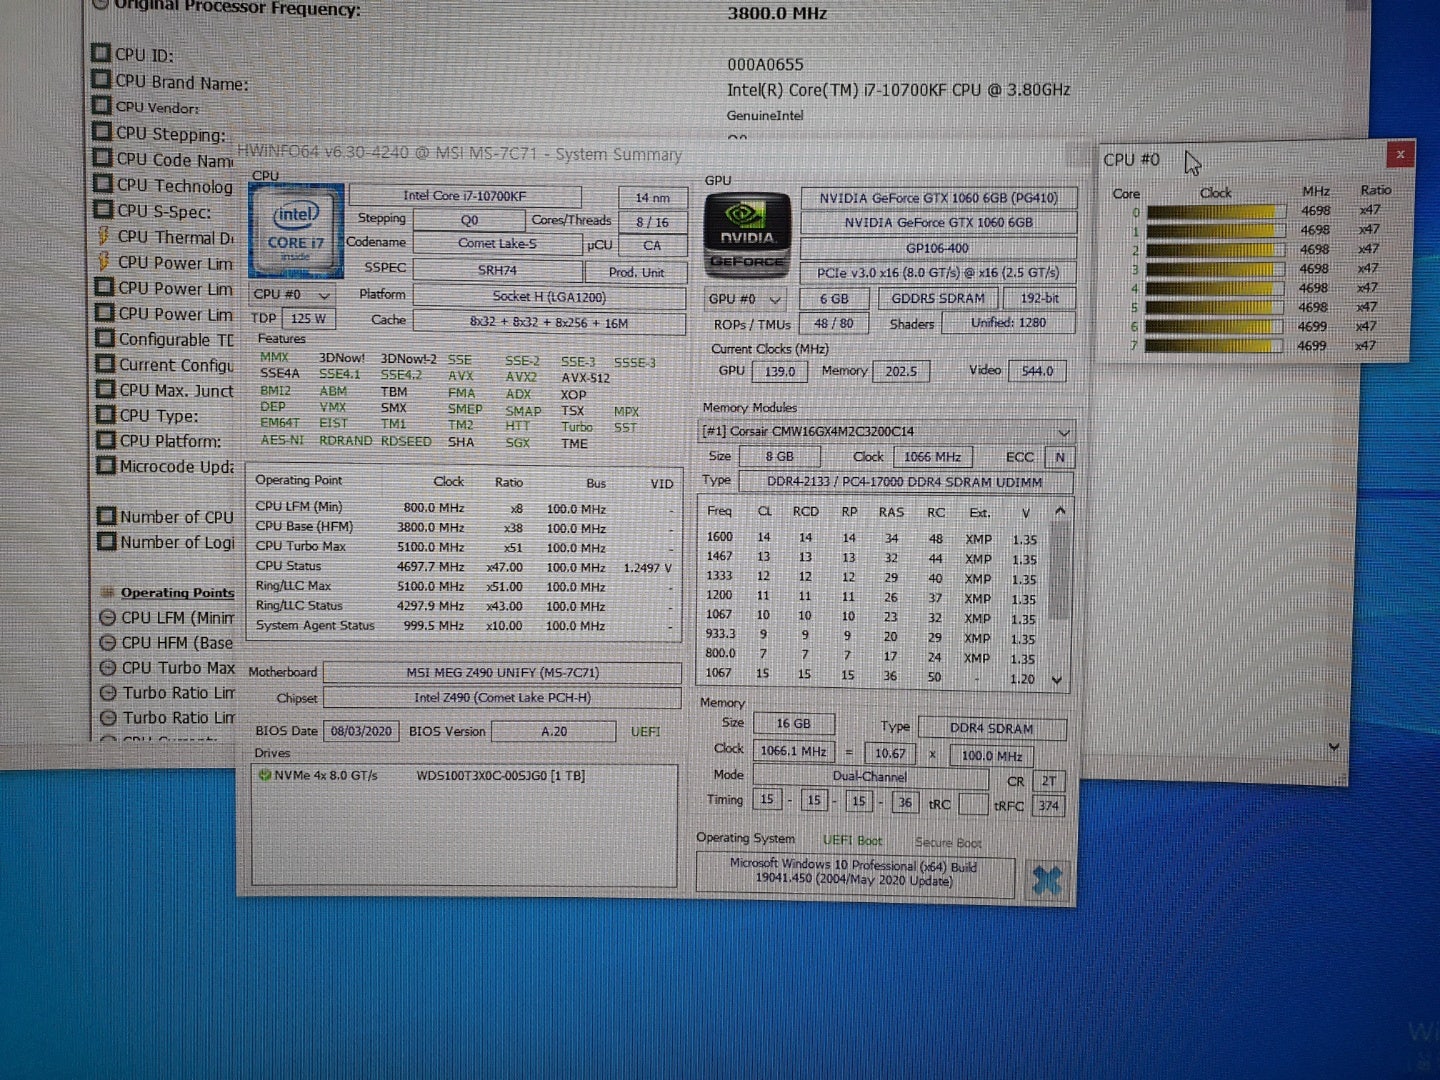Select the CPU Vendor row icon
Screen dimensions: 1440x1080
click(101, 106)
